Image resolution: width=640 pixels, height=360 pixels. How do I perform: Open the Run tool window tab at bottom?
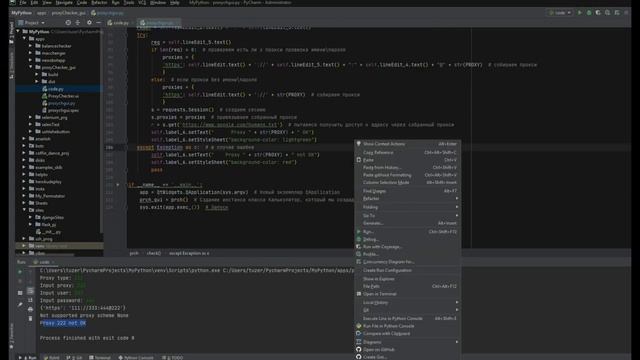point(28,357)
